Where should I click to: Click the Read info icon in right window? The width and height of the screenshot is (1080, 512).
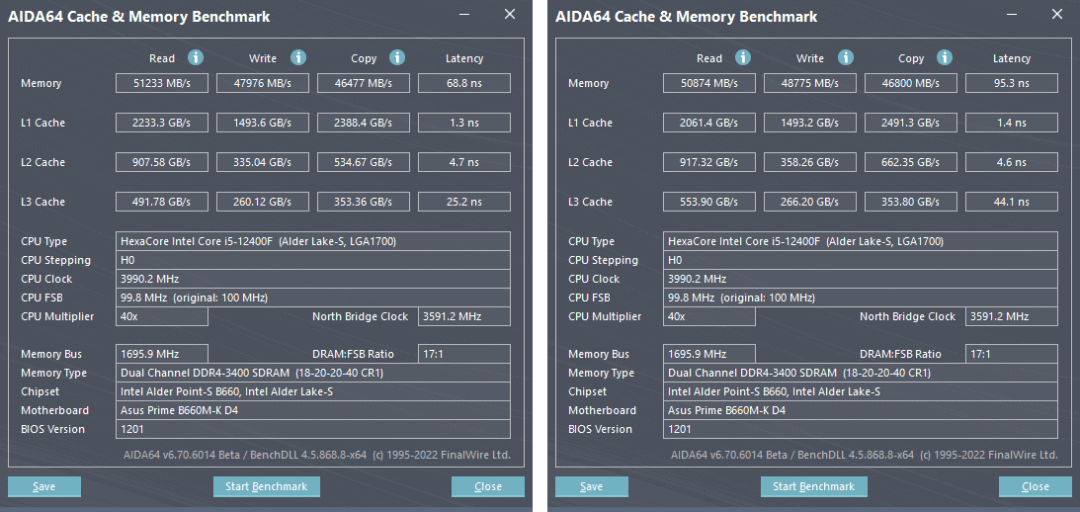tap(744, 58)
